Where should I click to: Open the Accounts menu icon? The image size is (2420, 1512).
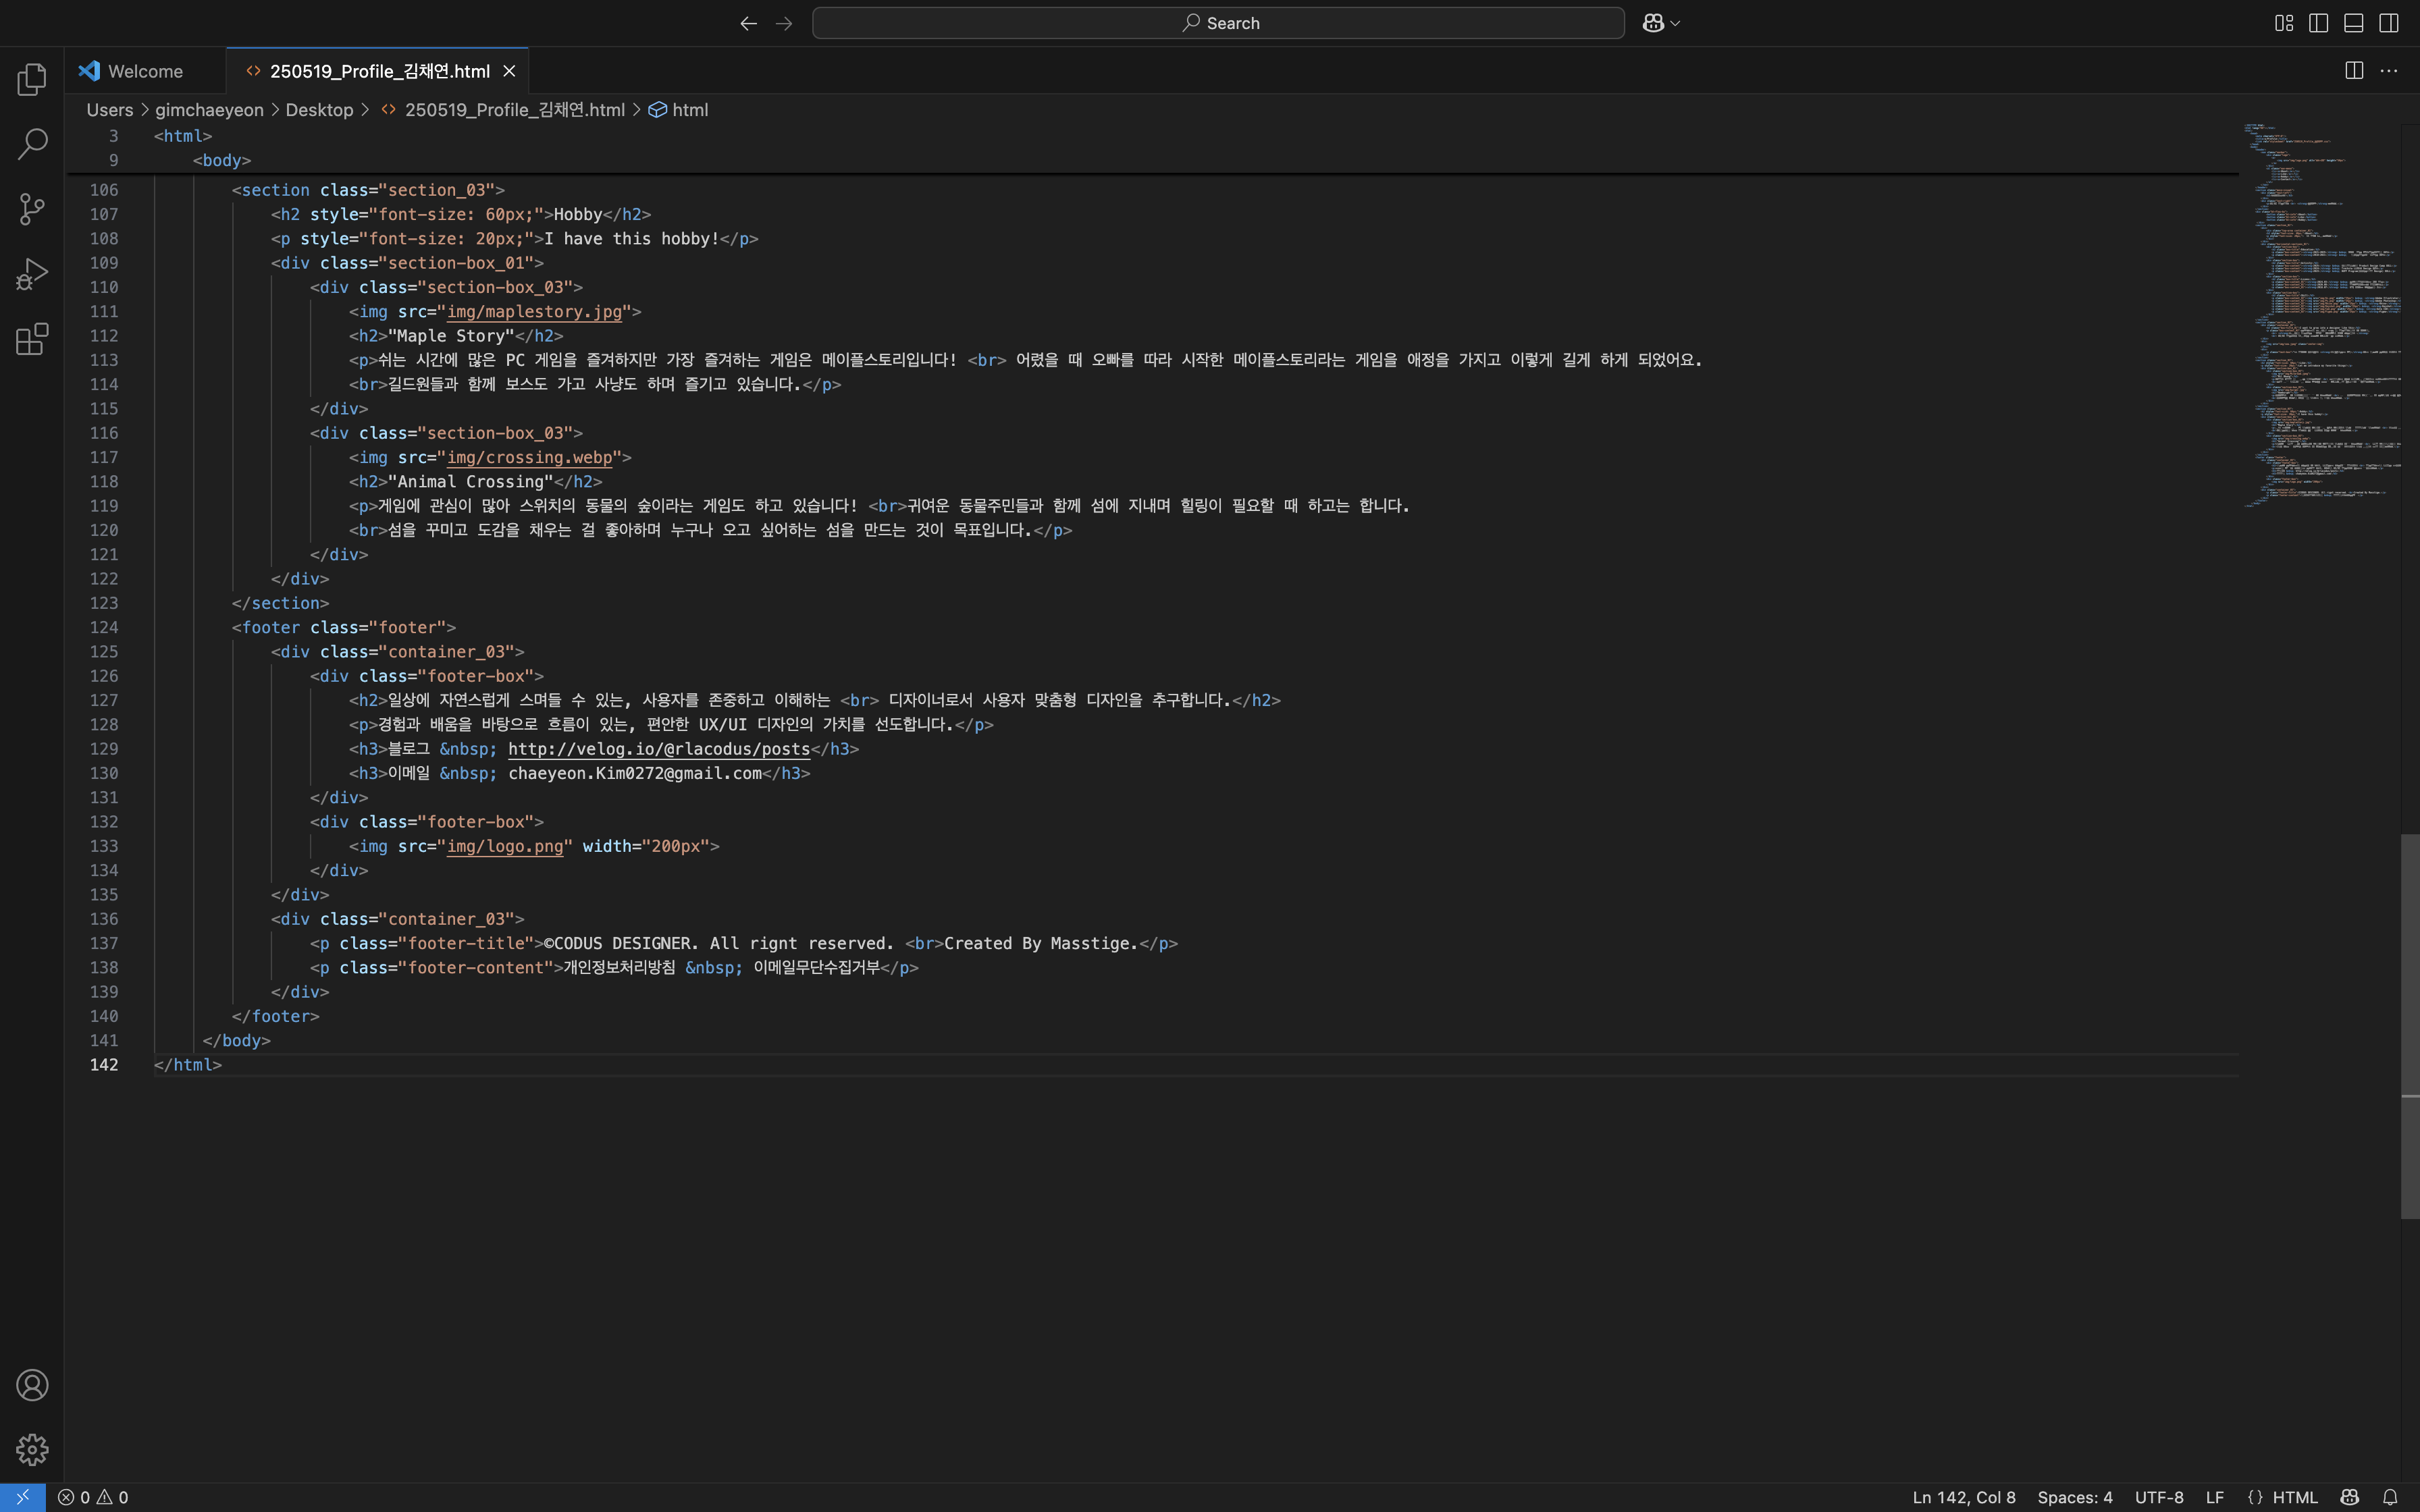[32, 1385]
